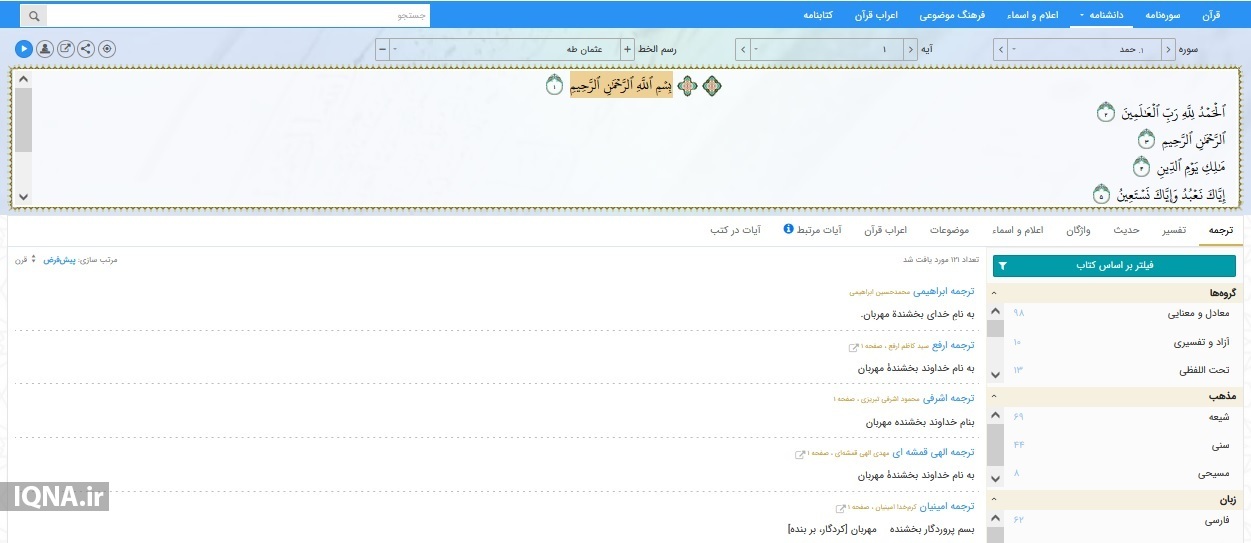Open the verse number dropdown showing 1
This screenshot has width=1251, height=543.
(826, 49)
